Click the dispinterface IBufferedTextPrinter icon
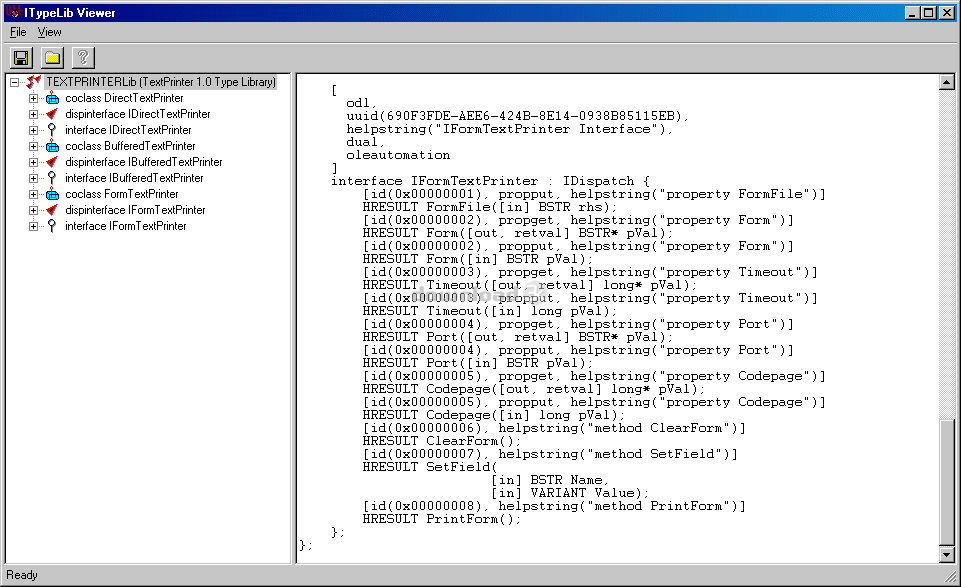Image resolution: width=961 pixels, height=587 pixels. click(53, 162)
